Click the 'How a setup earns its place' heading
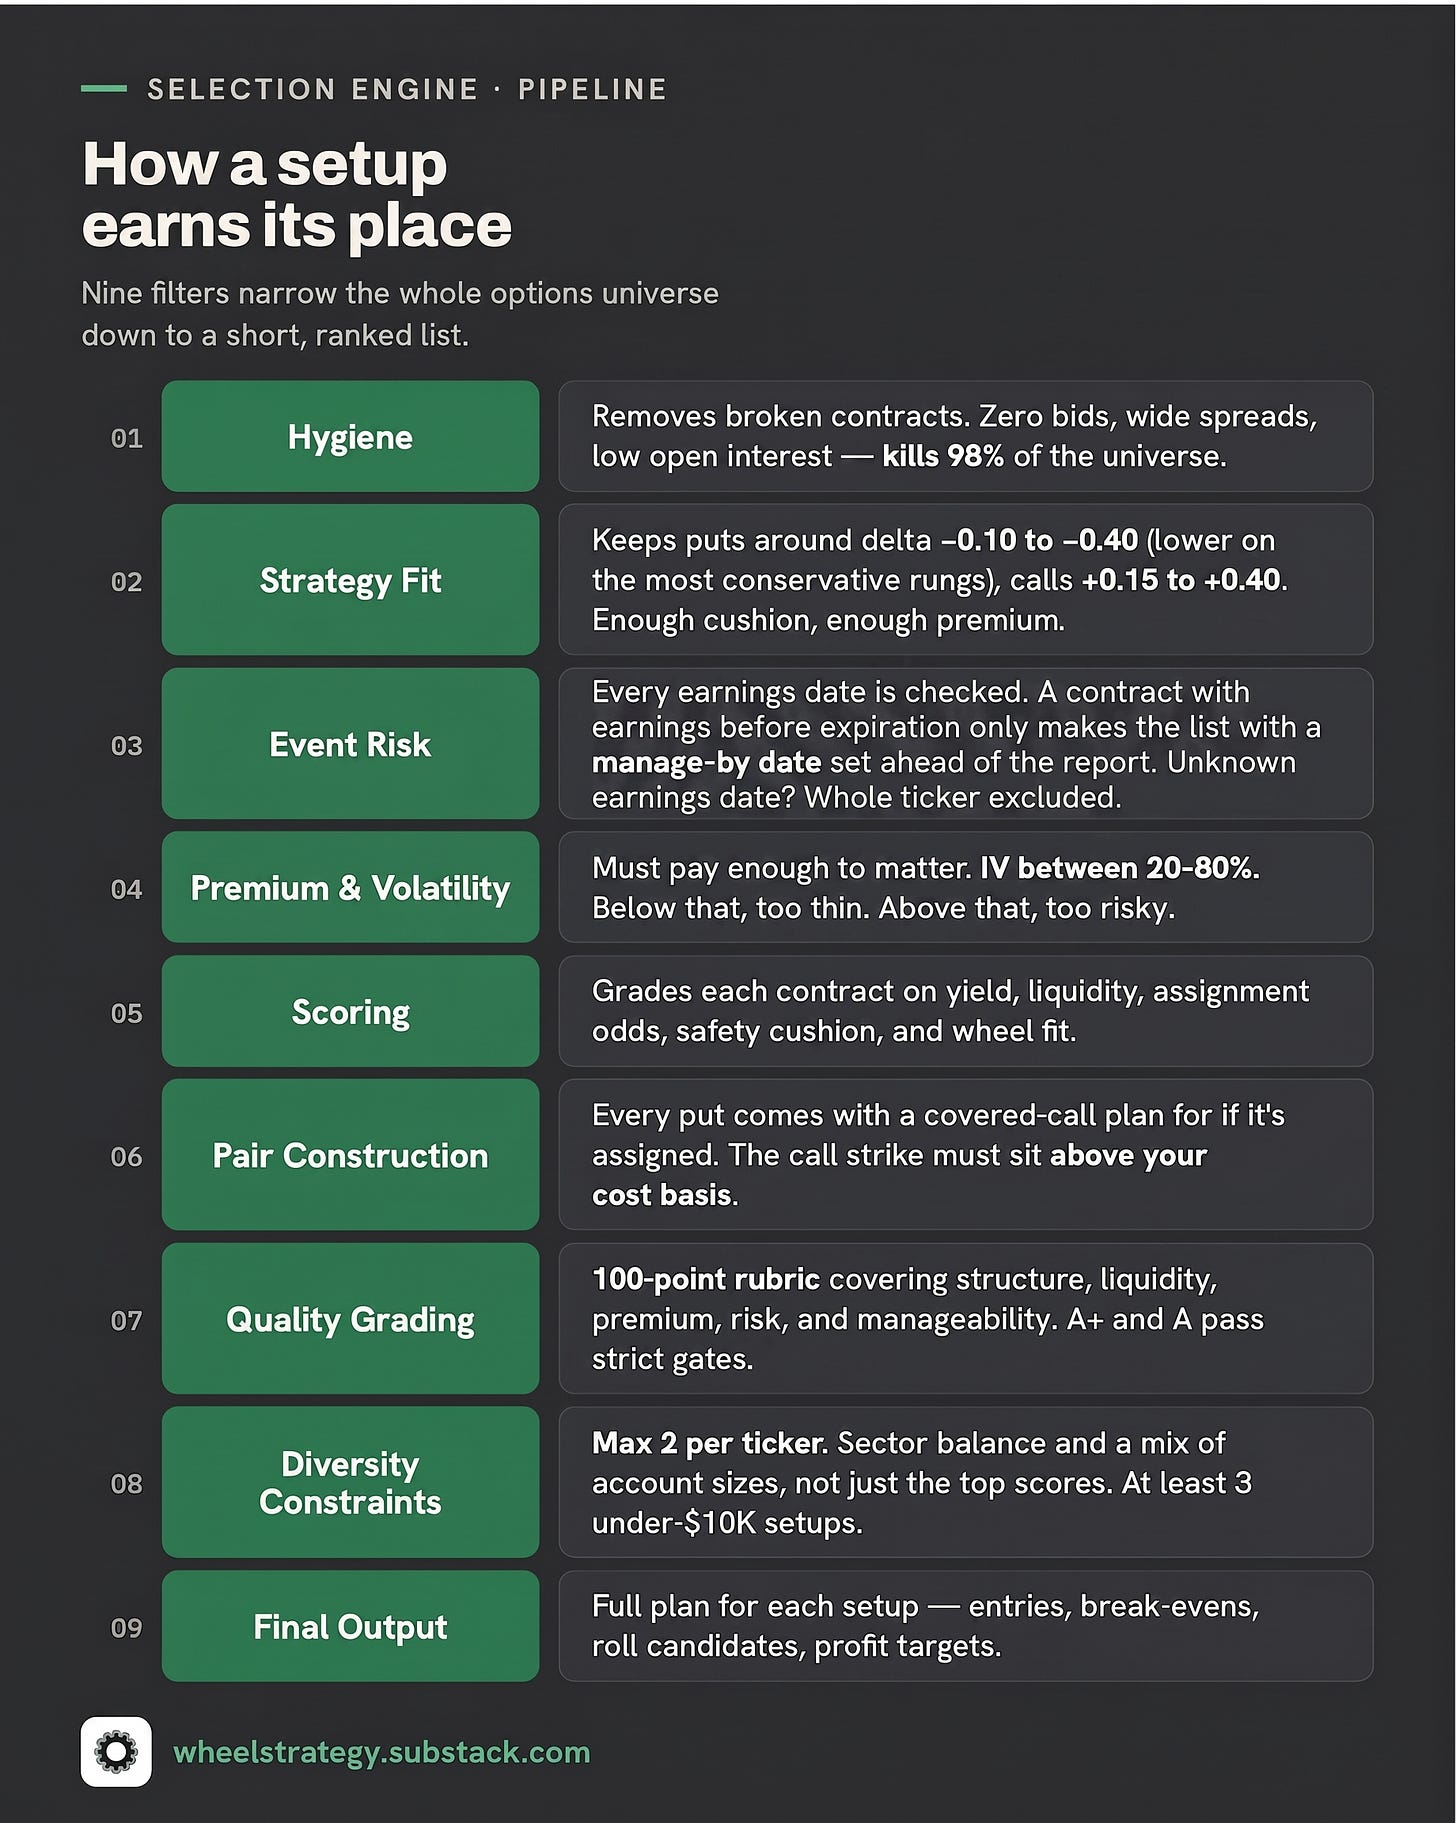This screenshot has height=1823, width=1456. click(297, 194)
